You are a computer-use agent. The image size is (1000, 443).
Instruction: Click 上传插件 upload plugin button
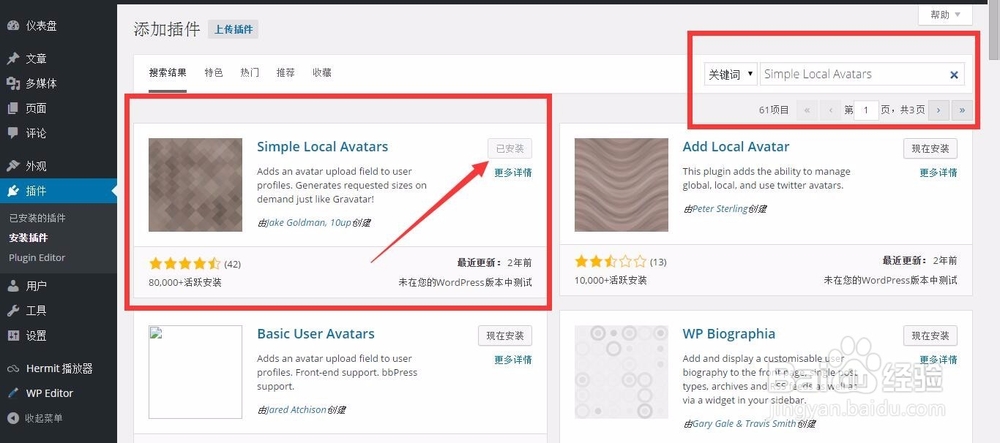[x=233, y=29]
